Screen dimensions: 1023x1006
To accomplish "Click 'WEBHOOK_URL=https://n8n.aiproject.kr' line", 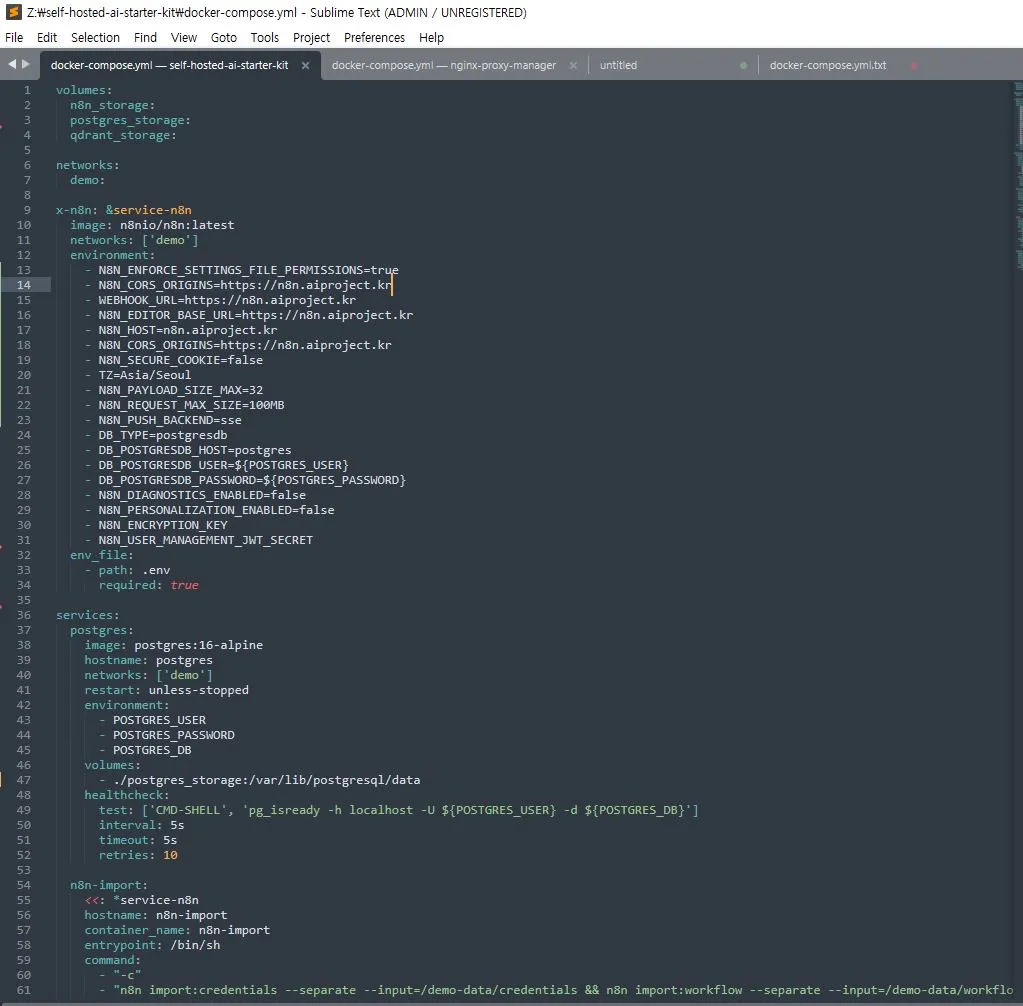I will click(x=227, y=300).
